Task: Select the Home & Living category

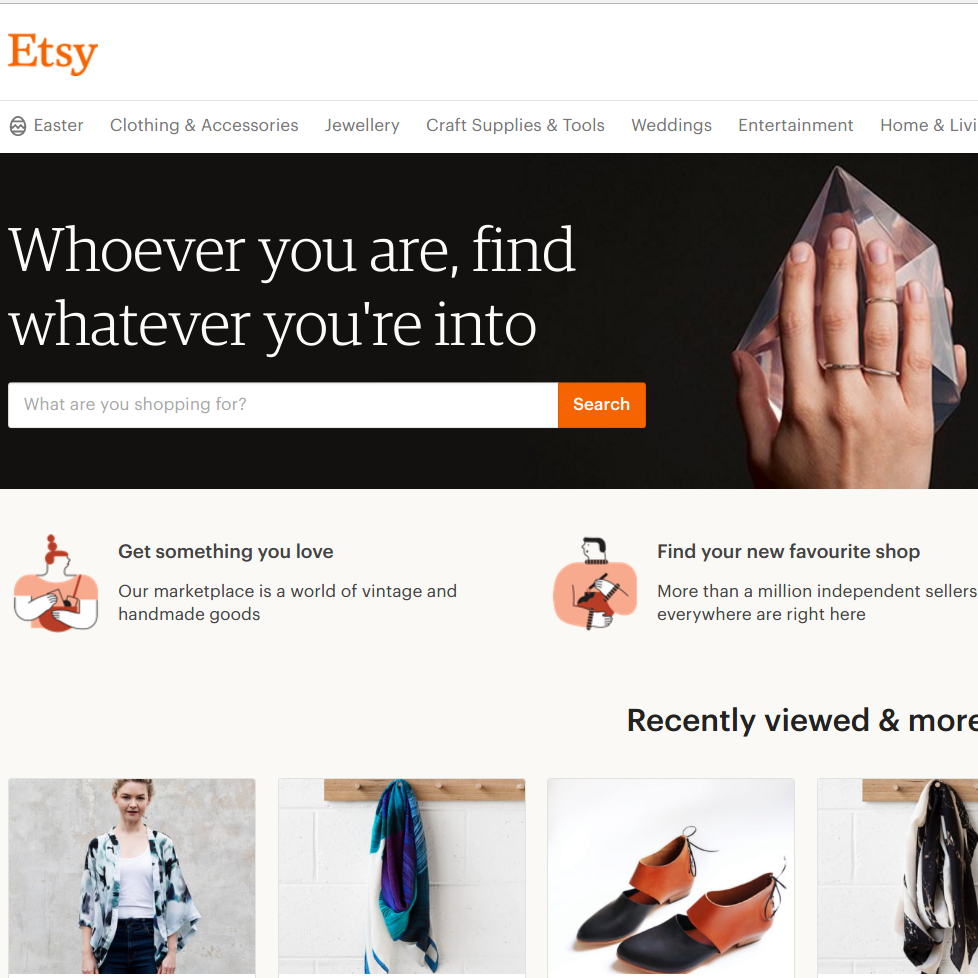Action: (x=929, y=125)
